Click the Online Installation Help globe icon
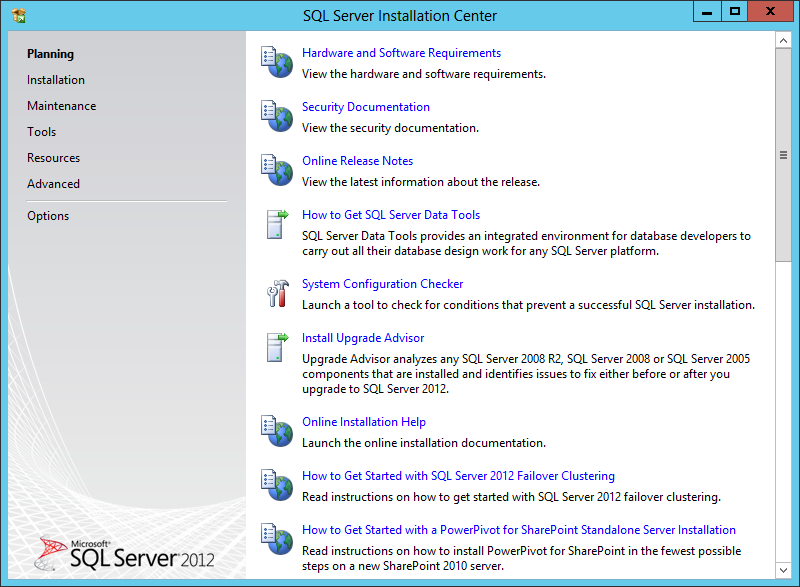 pyautogui.click(x=275, y=431)
